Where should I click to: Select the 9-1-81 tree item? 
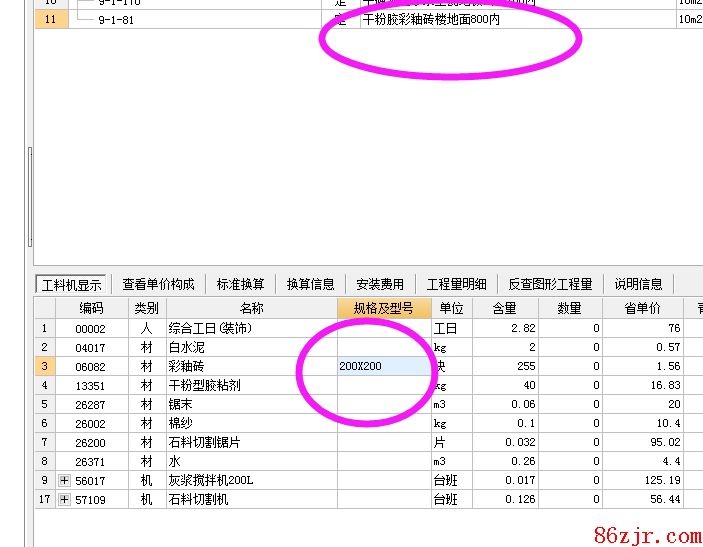coord(118,19)
